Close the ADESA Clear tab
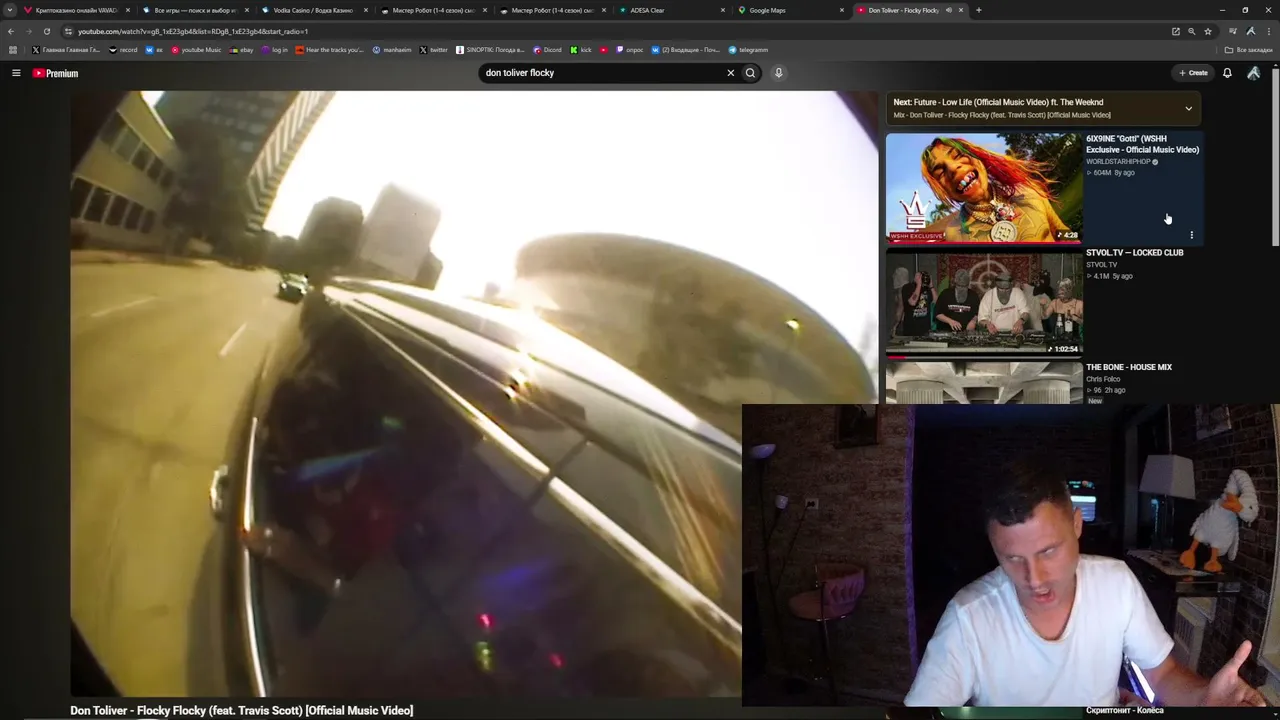 722,10
